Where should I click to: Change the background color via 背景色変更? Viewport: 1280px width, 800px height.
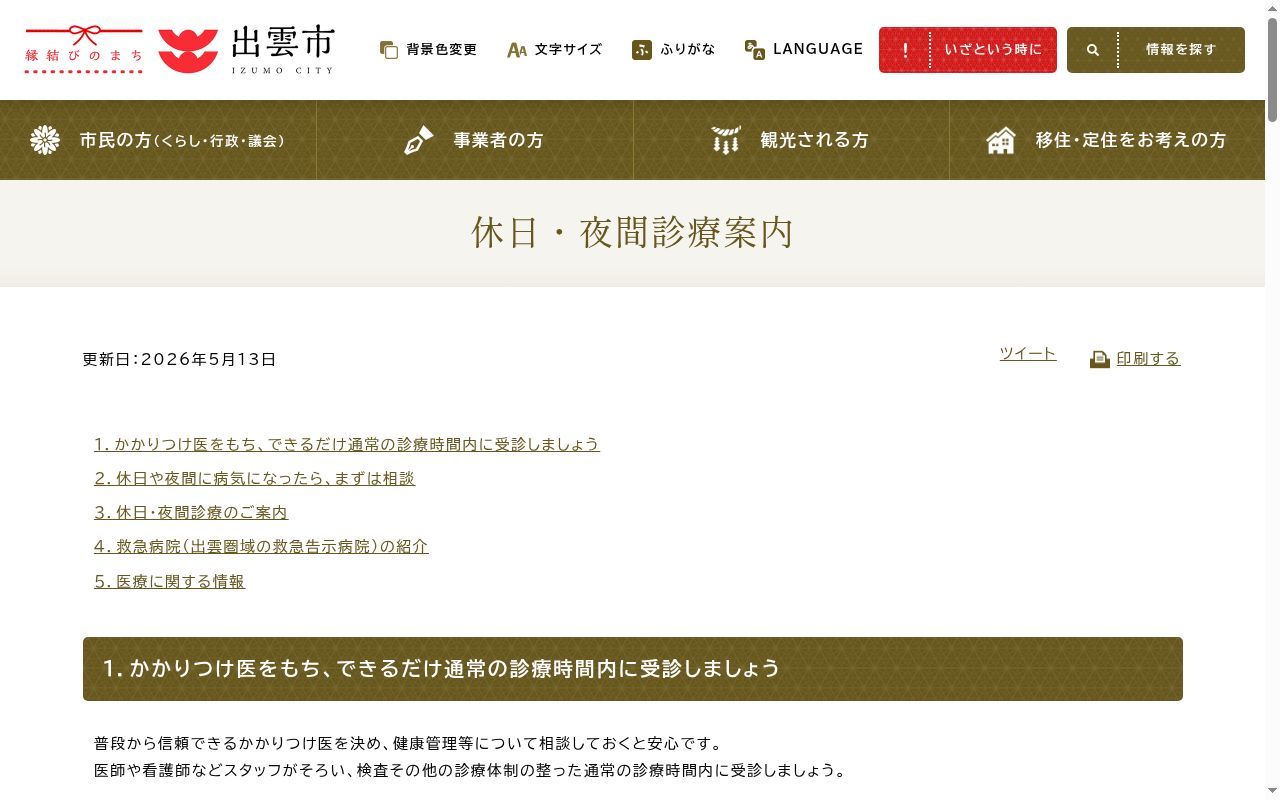429,50
